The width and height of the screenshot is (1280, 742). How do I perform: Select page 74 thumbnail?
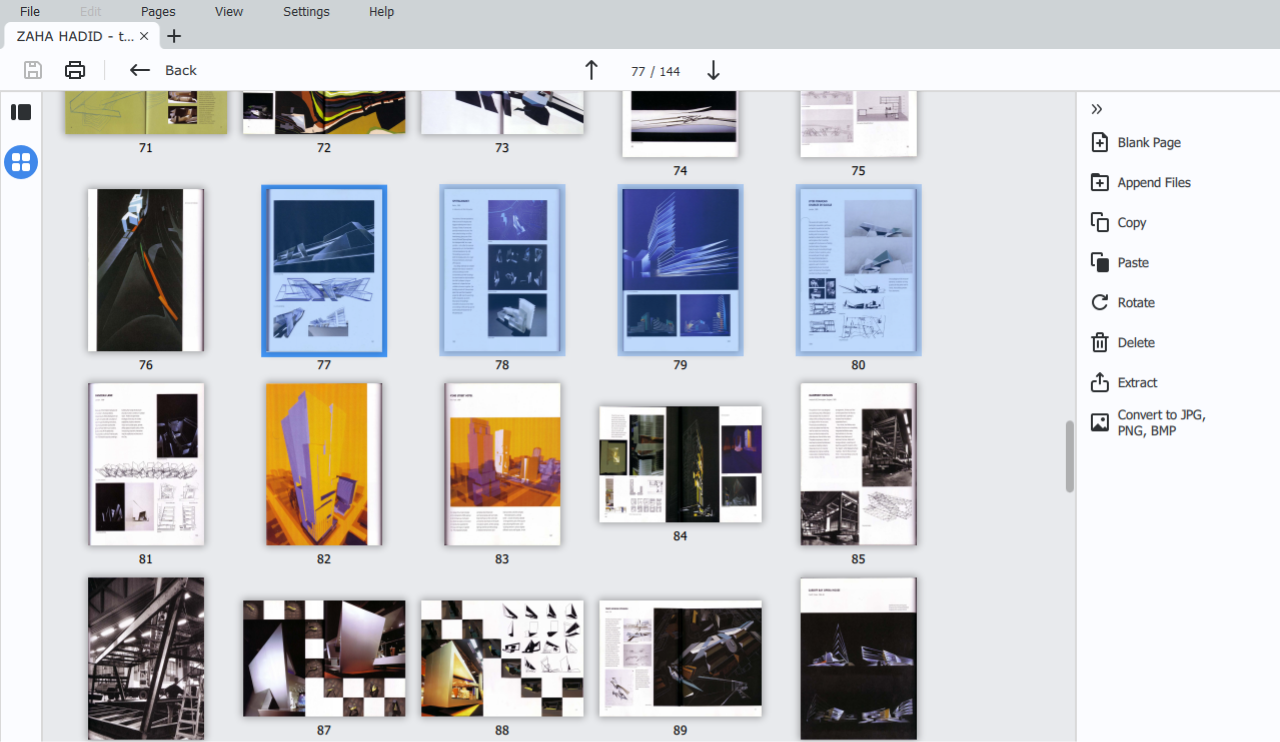tap(680, 124)
